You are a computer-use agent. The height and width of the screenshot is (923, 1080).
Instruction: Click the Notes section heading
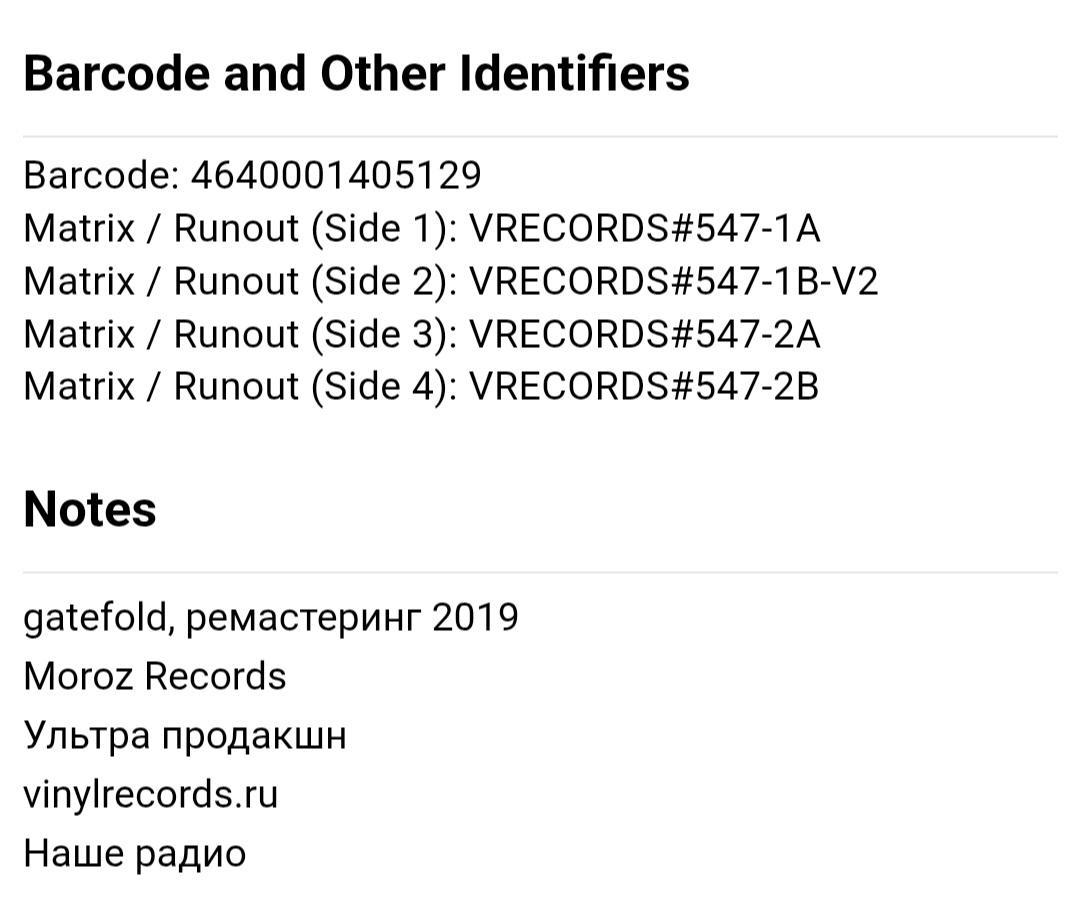(90, 510)
